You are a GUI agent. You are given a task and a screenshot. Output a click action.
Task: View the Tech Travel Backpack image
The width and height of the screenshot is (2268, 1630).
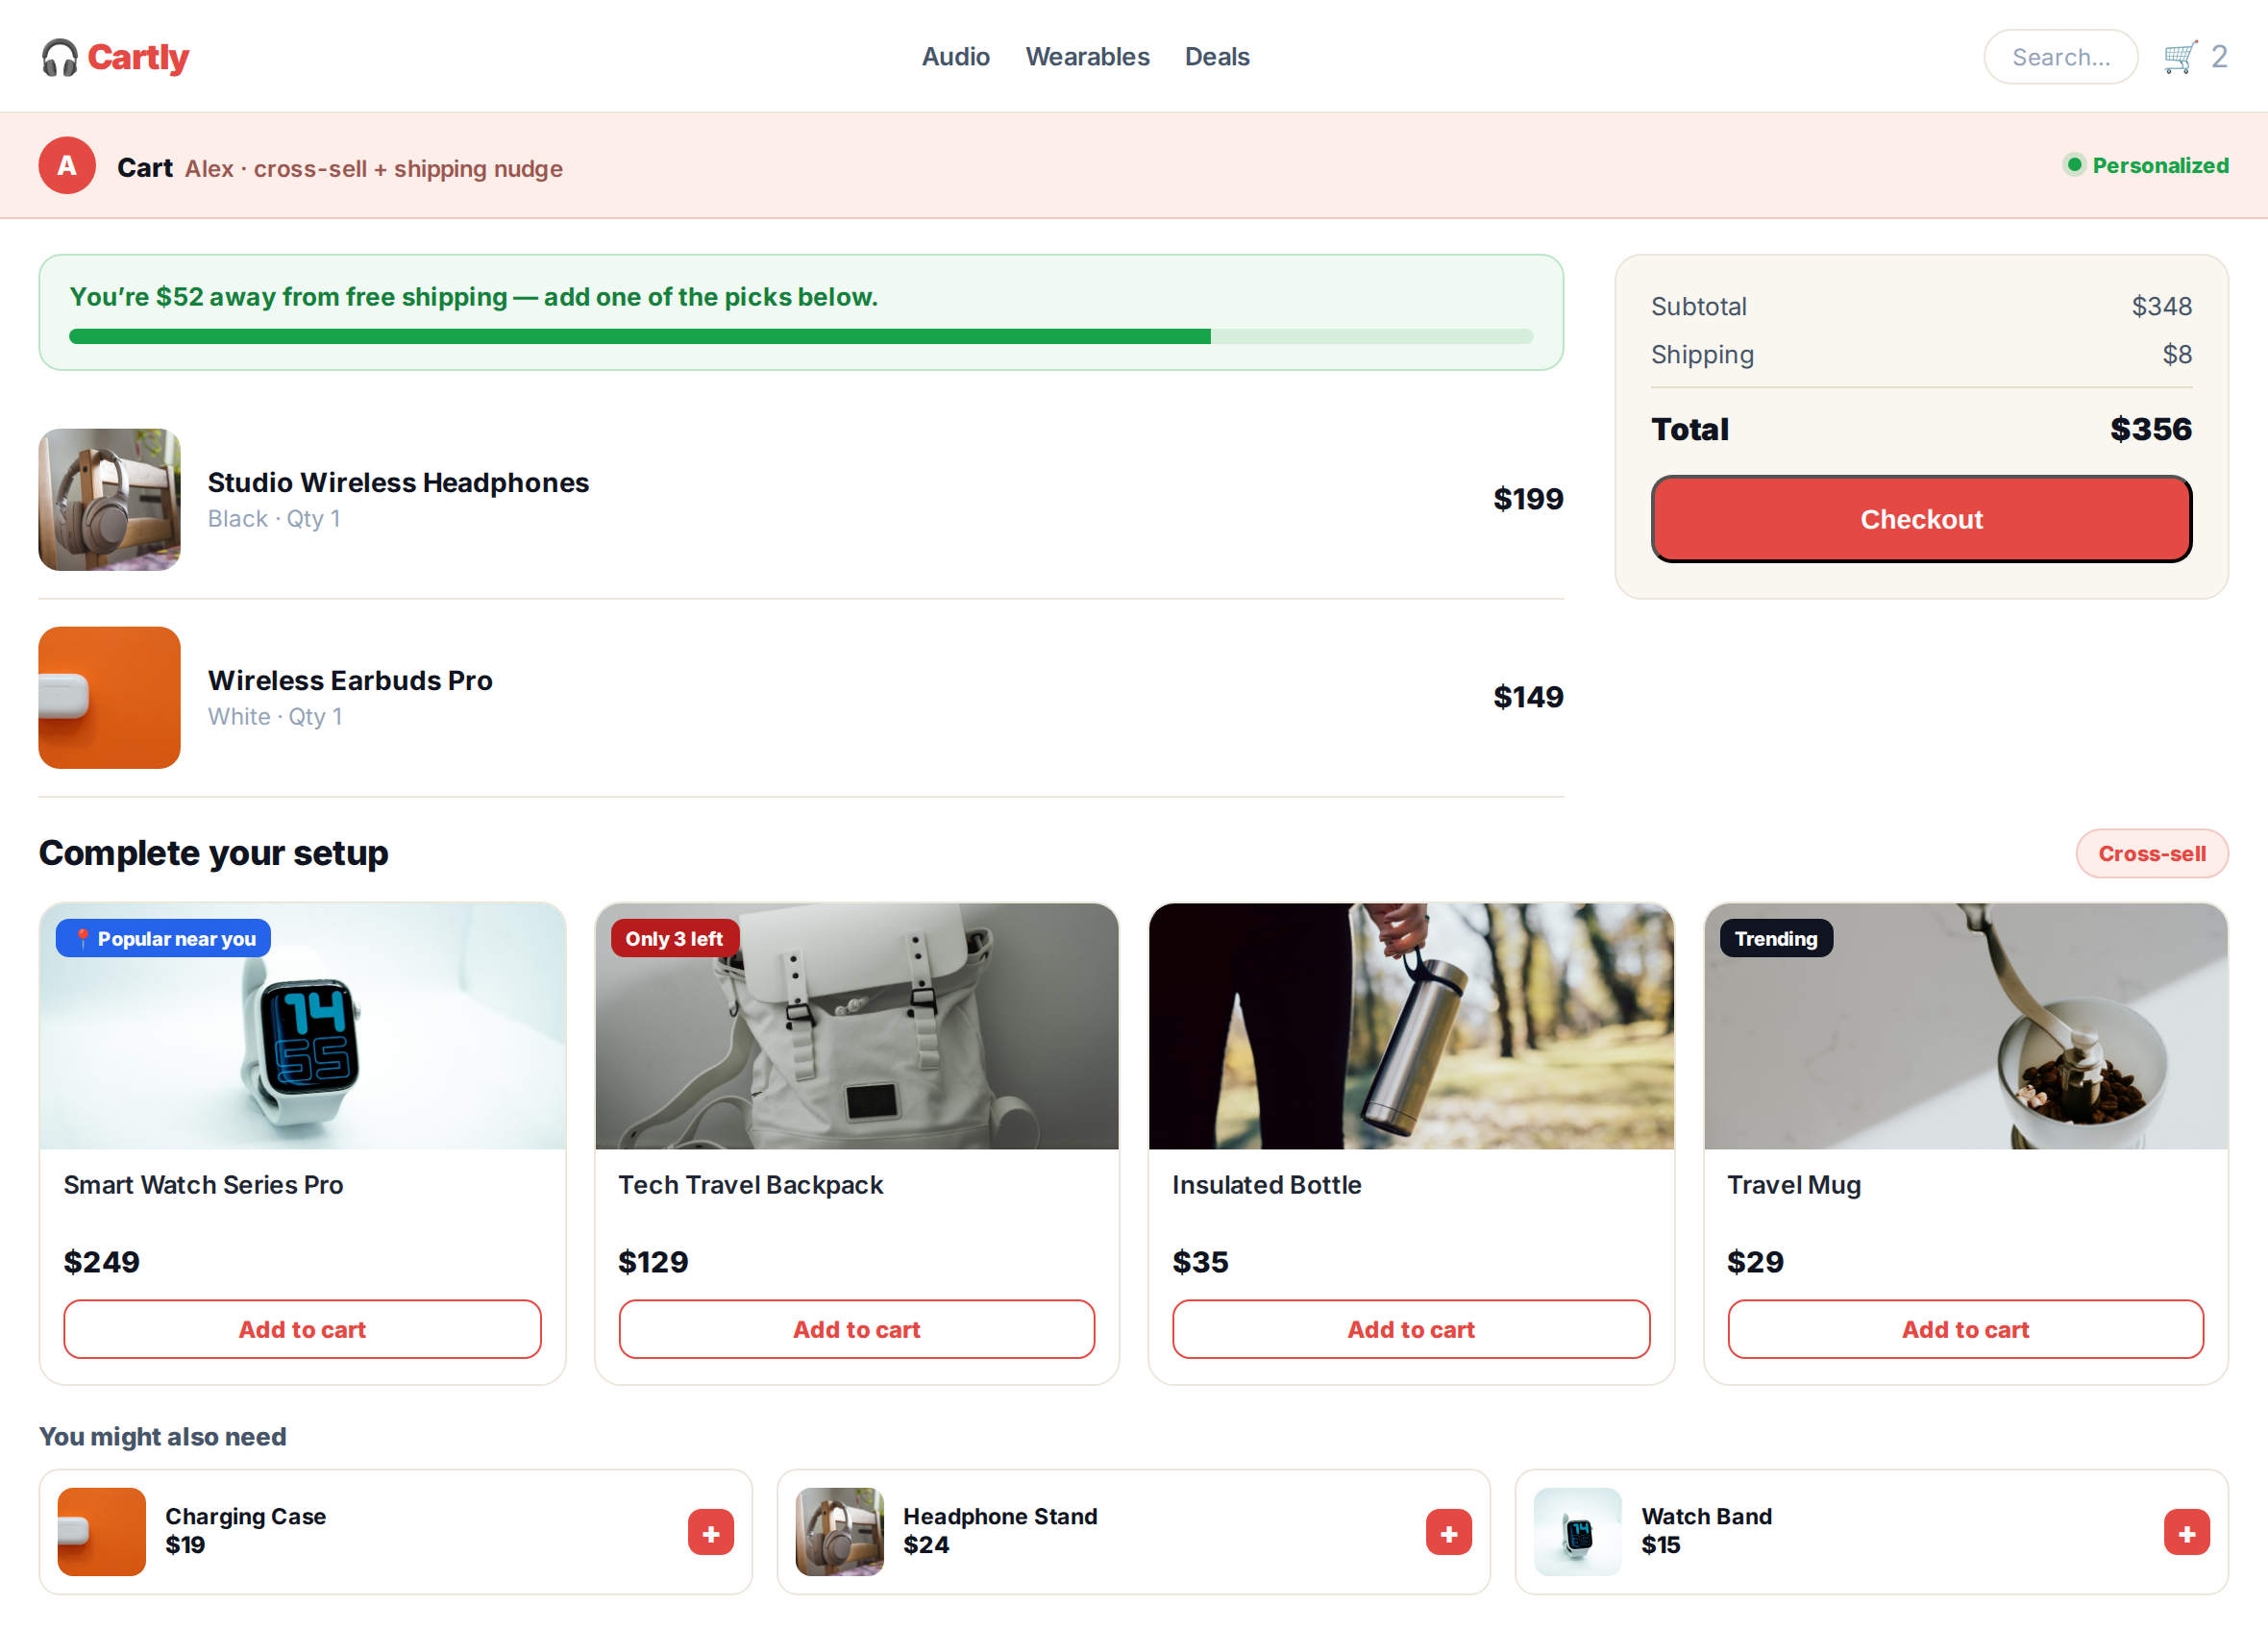point(857,1026)
